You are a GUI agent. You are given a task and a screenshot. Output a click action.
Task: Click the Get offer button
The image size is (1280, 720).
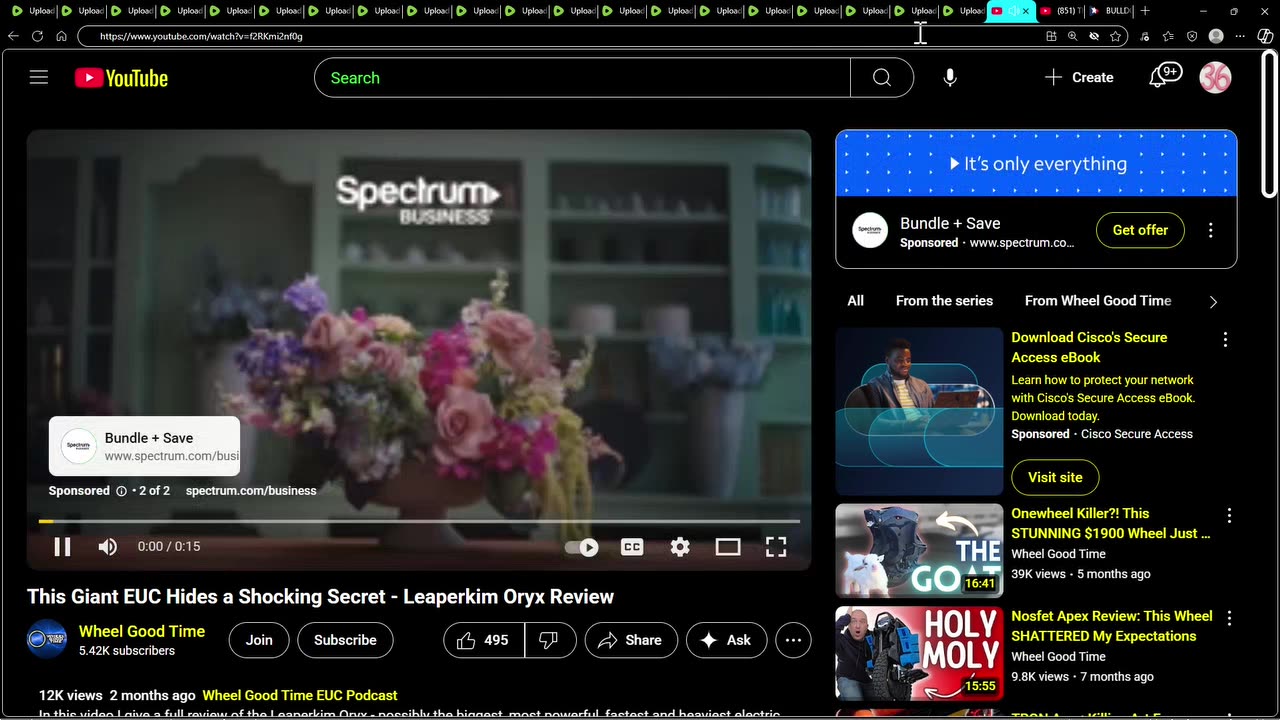(x=1140, y=230)
